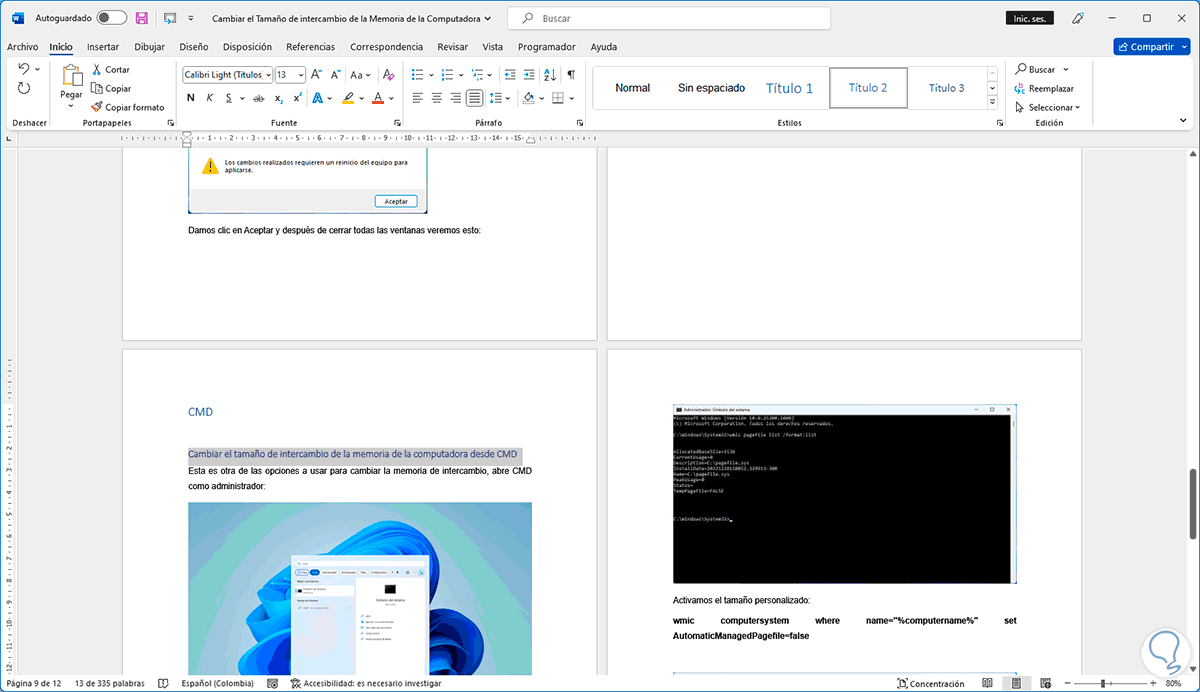Switch to the Insertar tab
The height and width of the screenshot is (692, 1200).
pyautogui.click(x=103, y=47)
